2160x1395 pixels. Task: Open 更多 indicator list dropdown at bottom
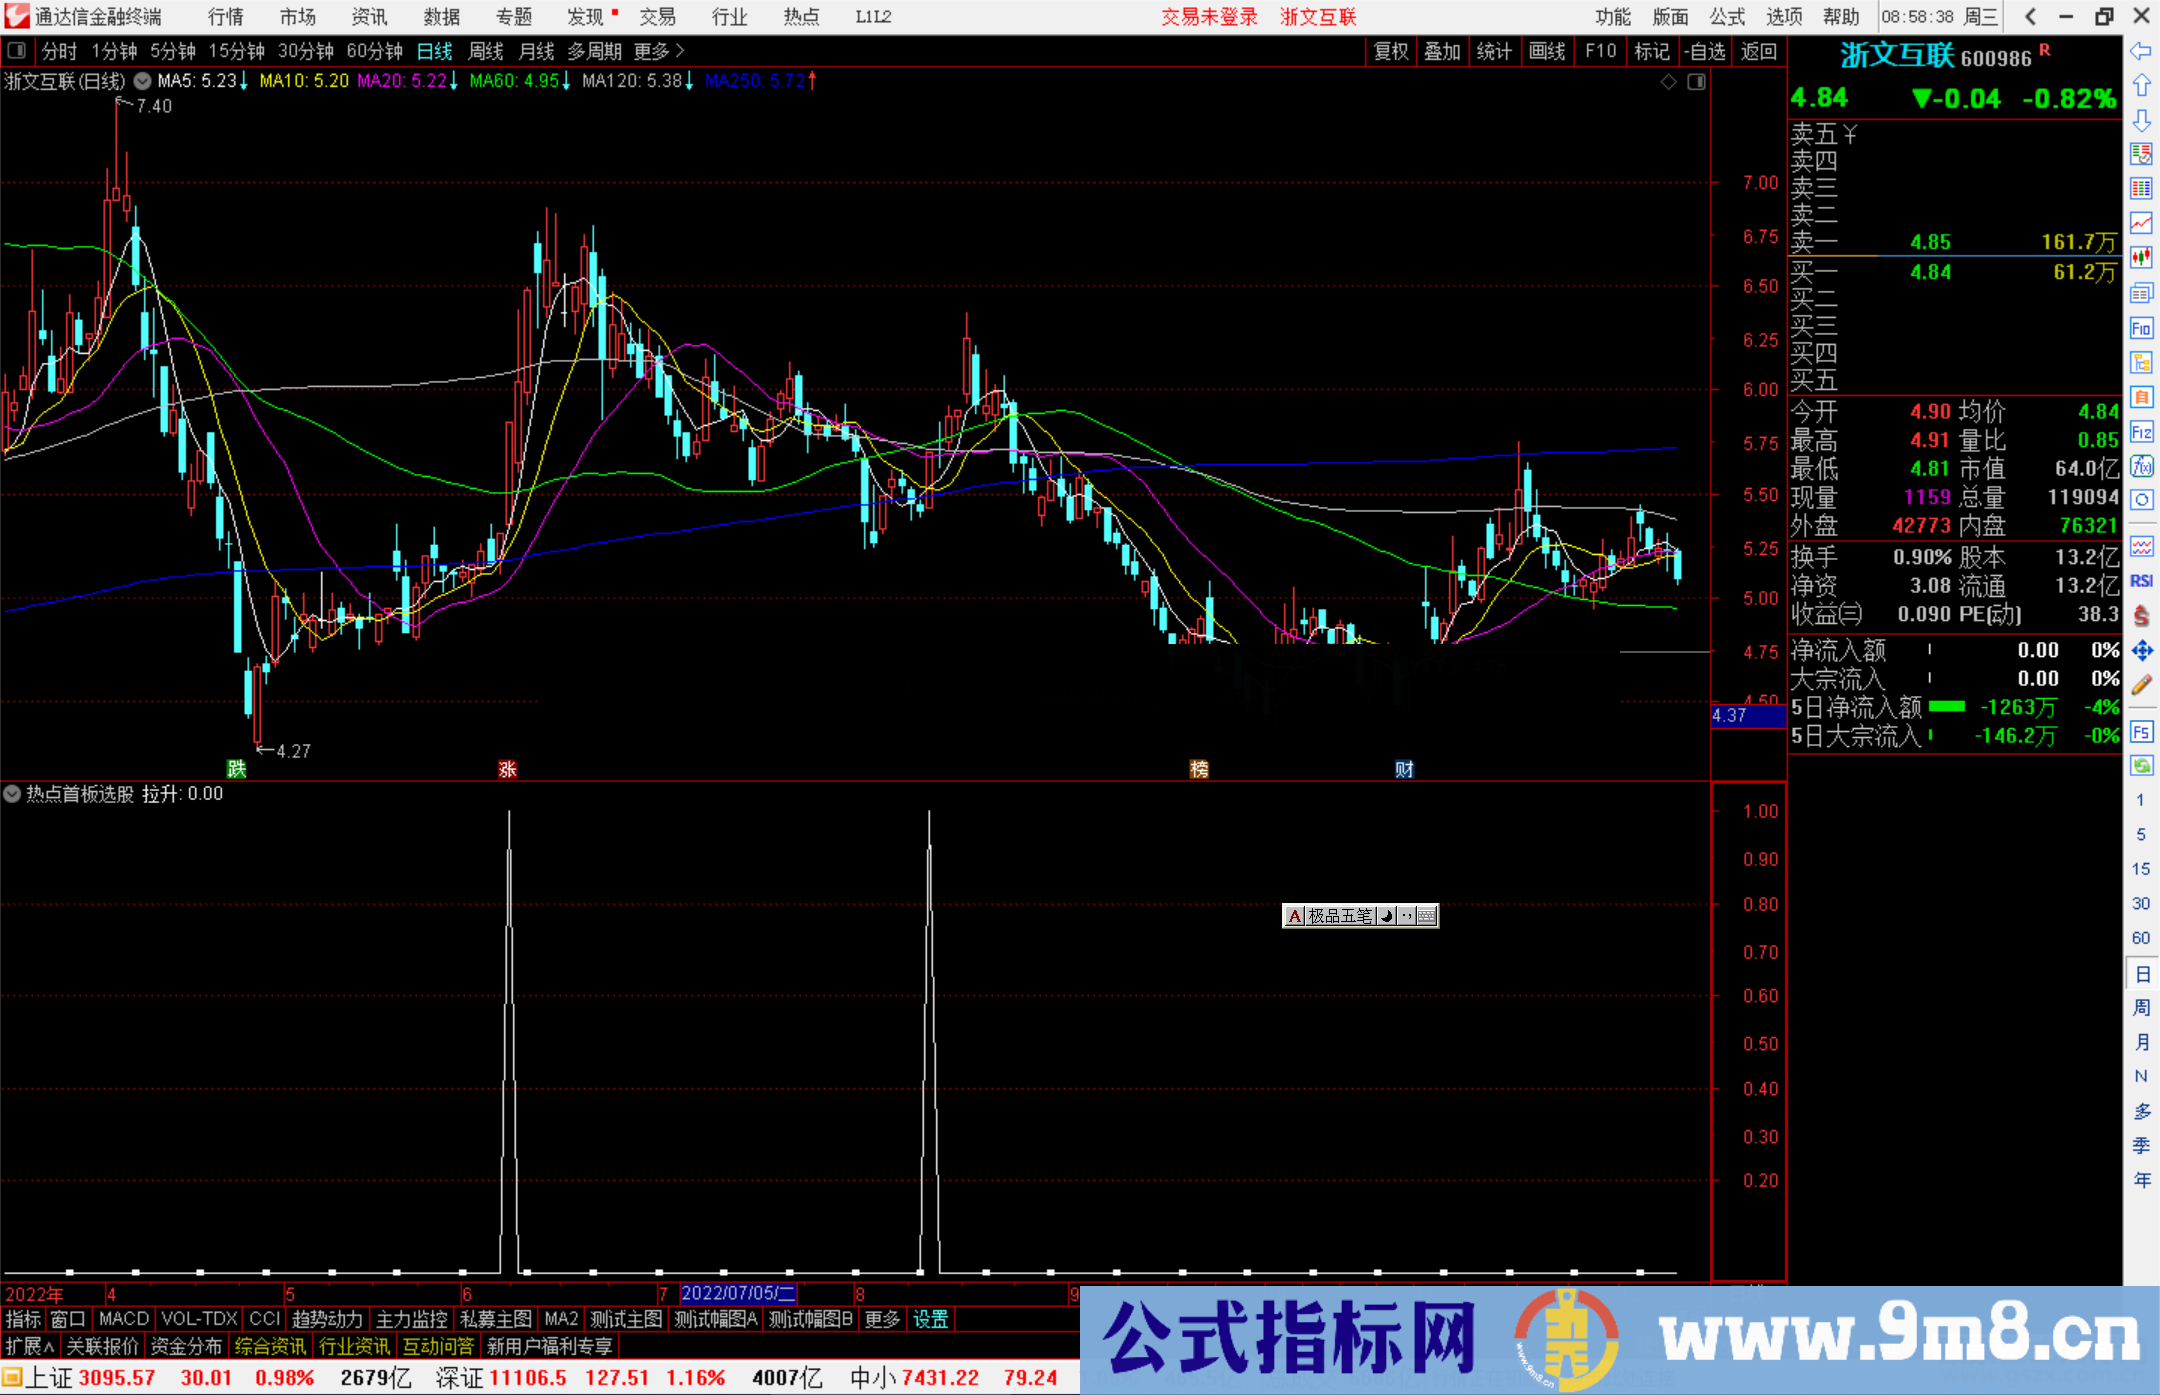(880, 1320)
